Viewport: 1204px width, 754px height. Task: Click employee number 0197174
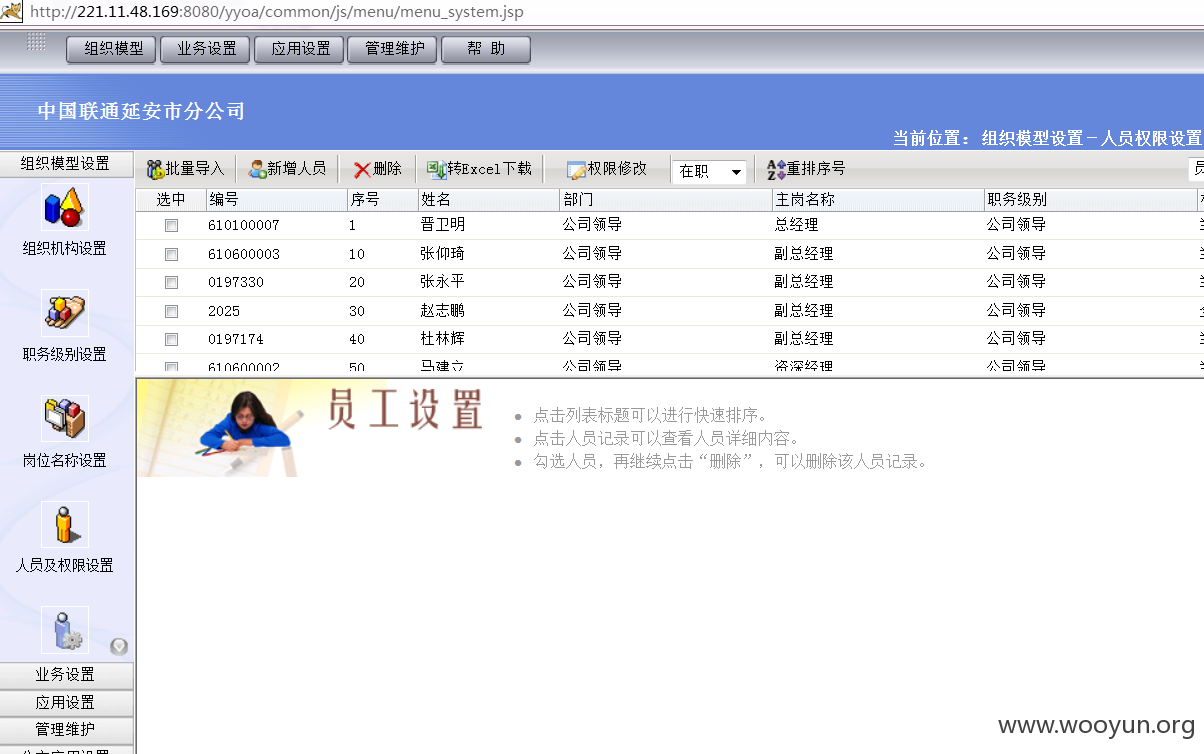[236, 339]
